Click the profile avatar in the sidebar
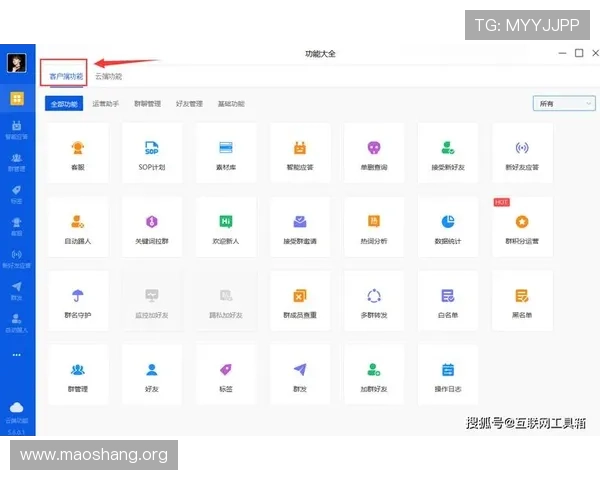This screenshot has width=600, height=480. click(16, 63)
